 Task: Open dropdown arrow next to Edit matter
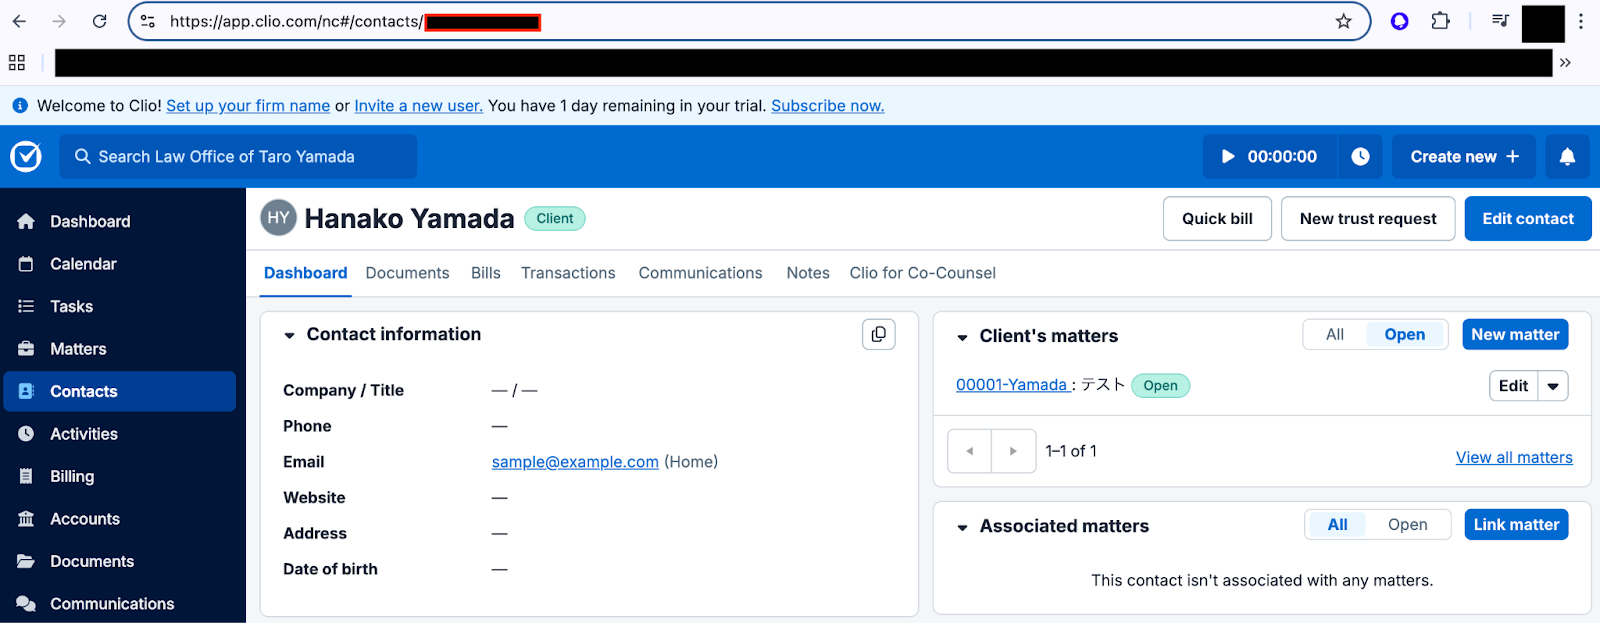1553,386
